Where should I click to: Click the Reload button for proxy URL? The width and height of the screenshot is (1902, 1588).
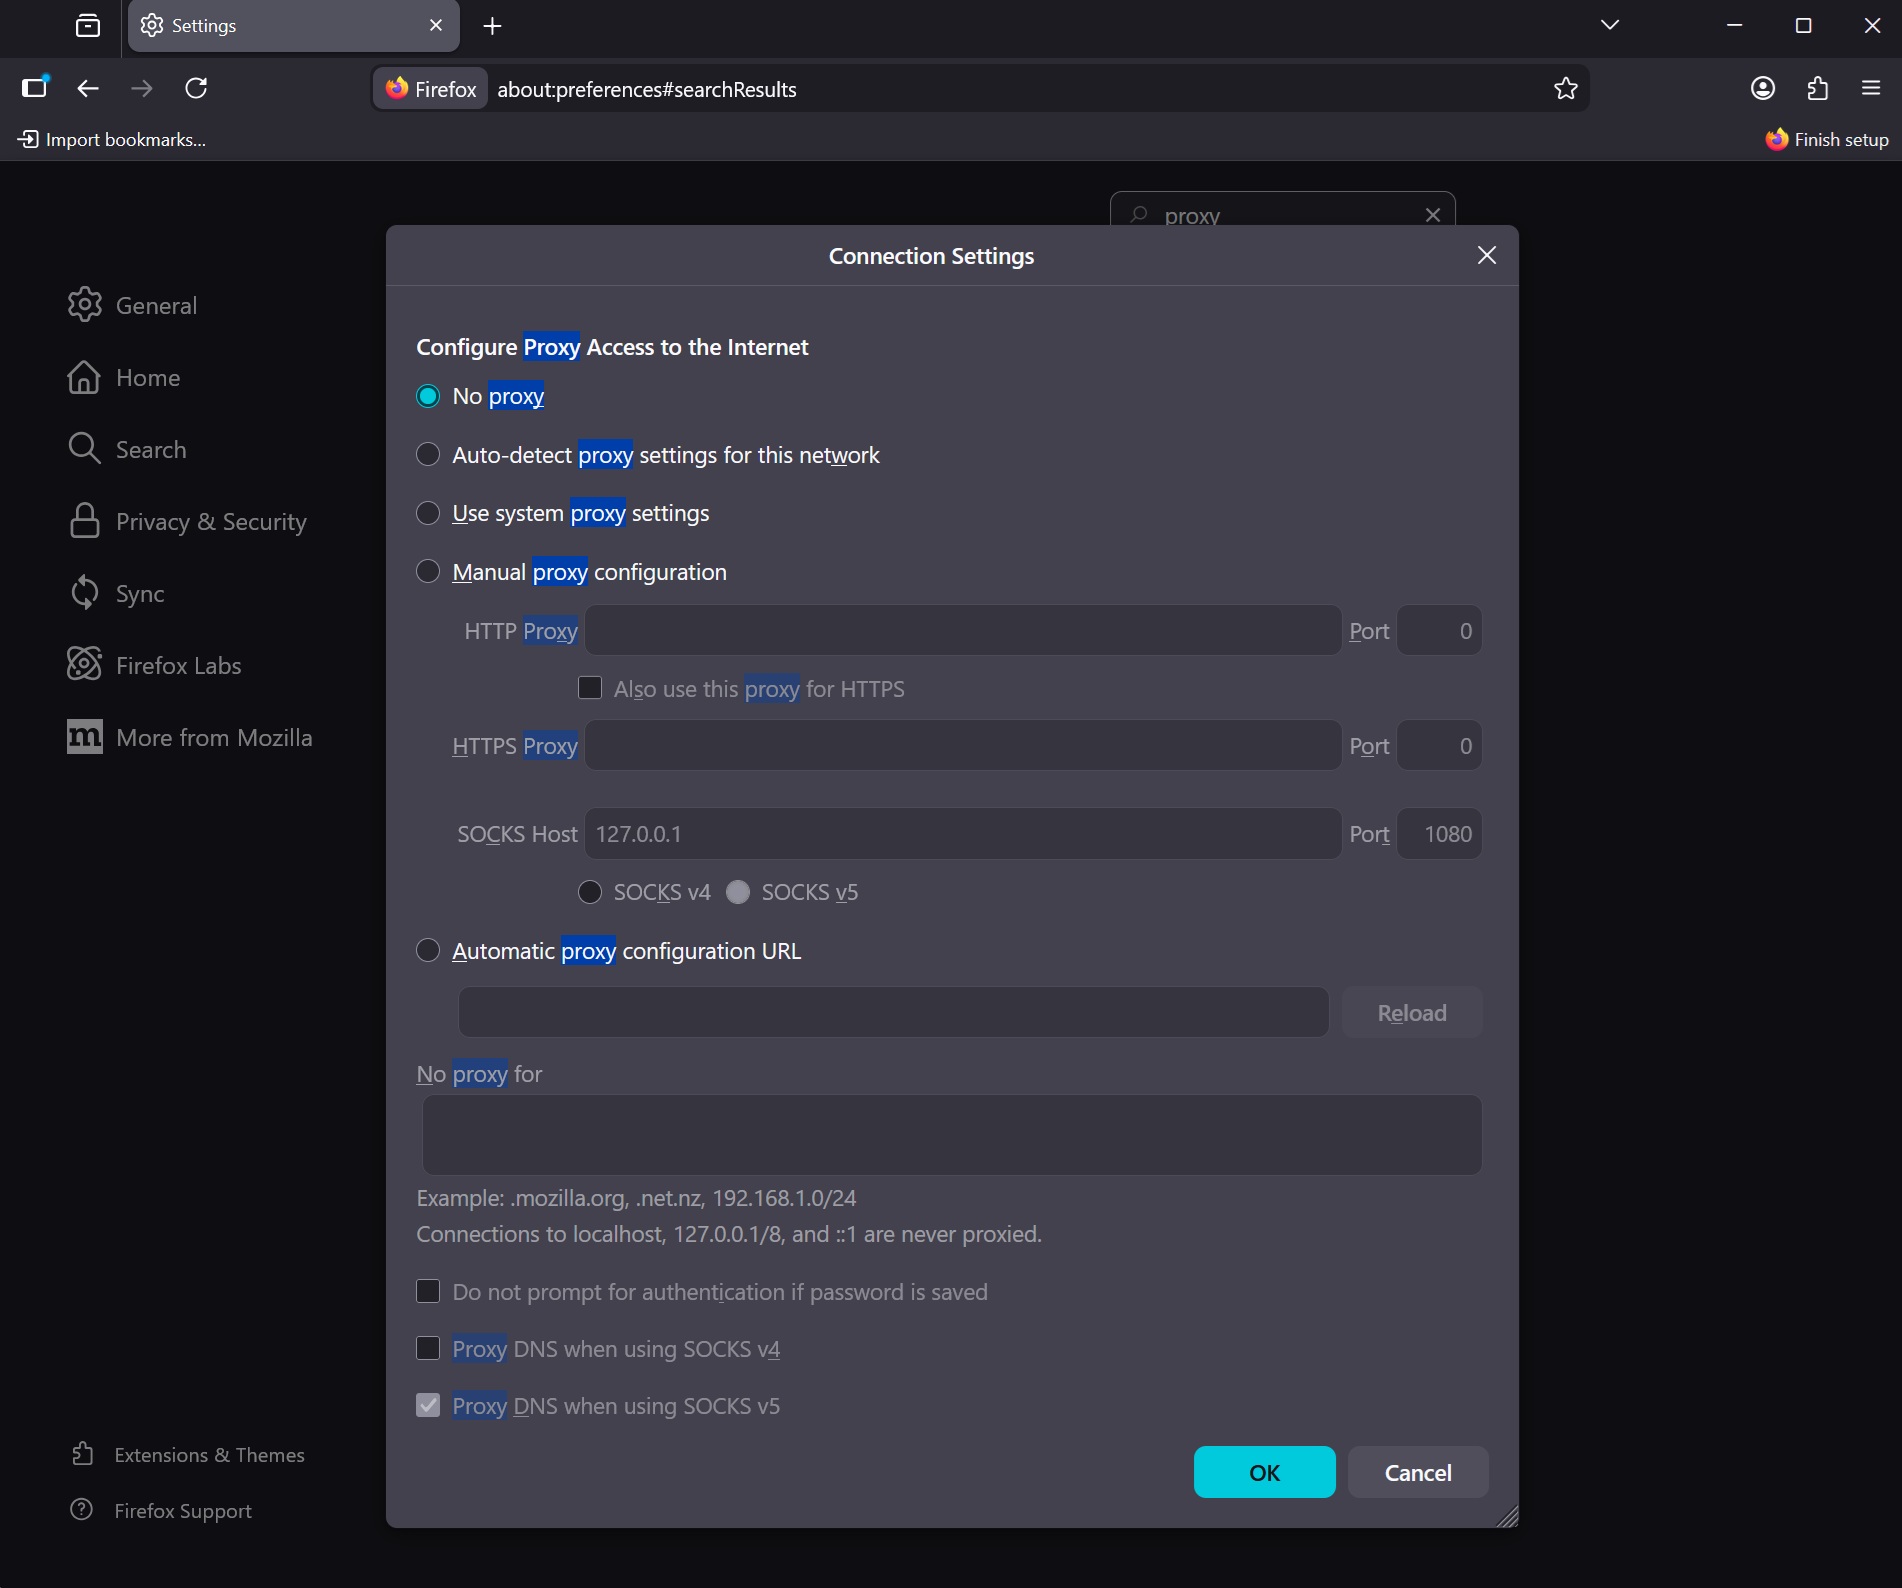[x=1411, y=1011]
